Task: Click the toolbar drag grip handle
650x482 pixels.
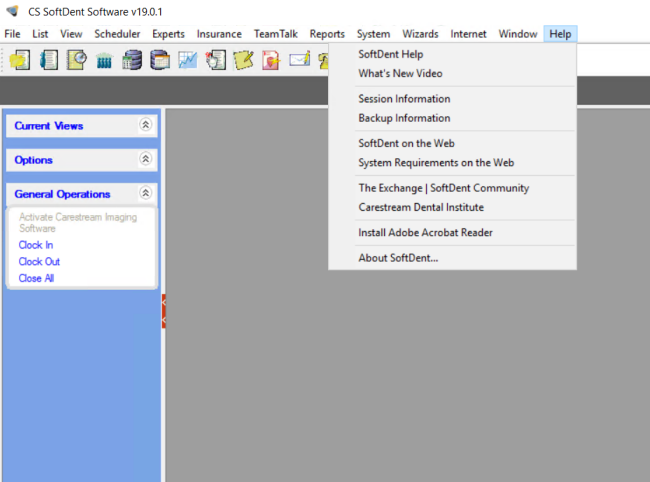Action: 3,60
